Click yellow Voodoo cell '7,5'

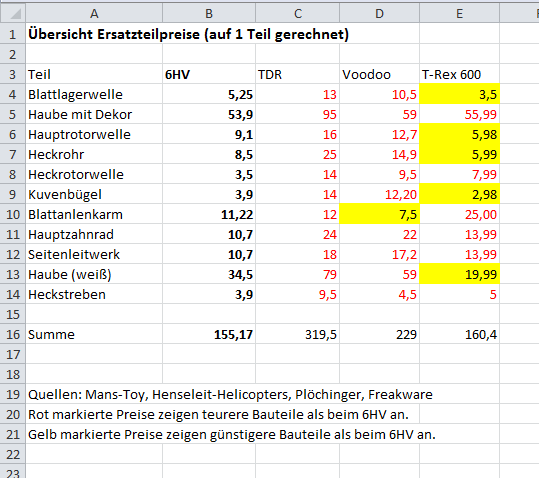[379, 214]
